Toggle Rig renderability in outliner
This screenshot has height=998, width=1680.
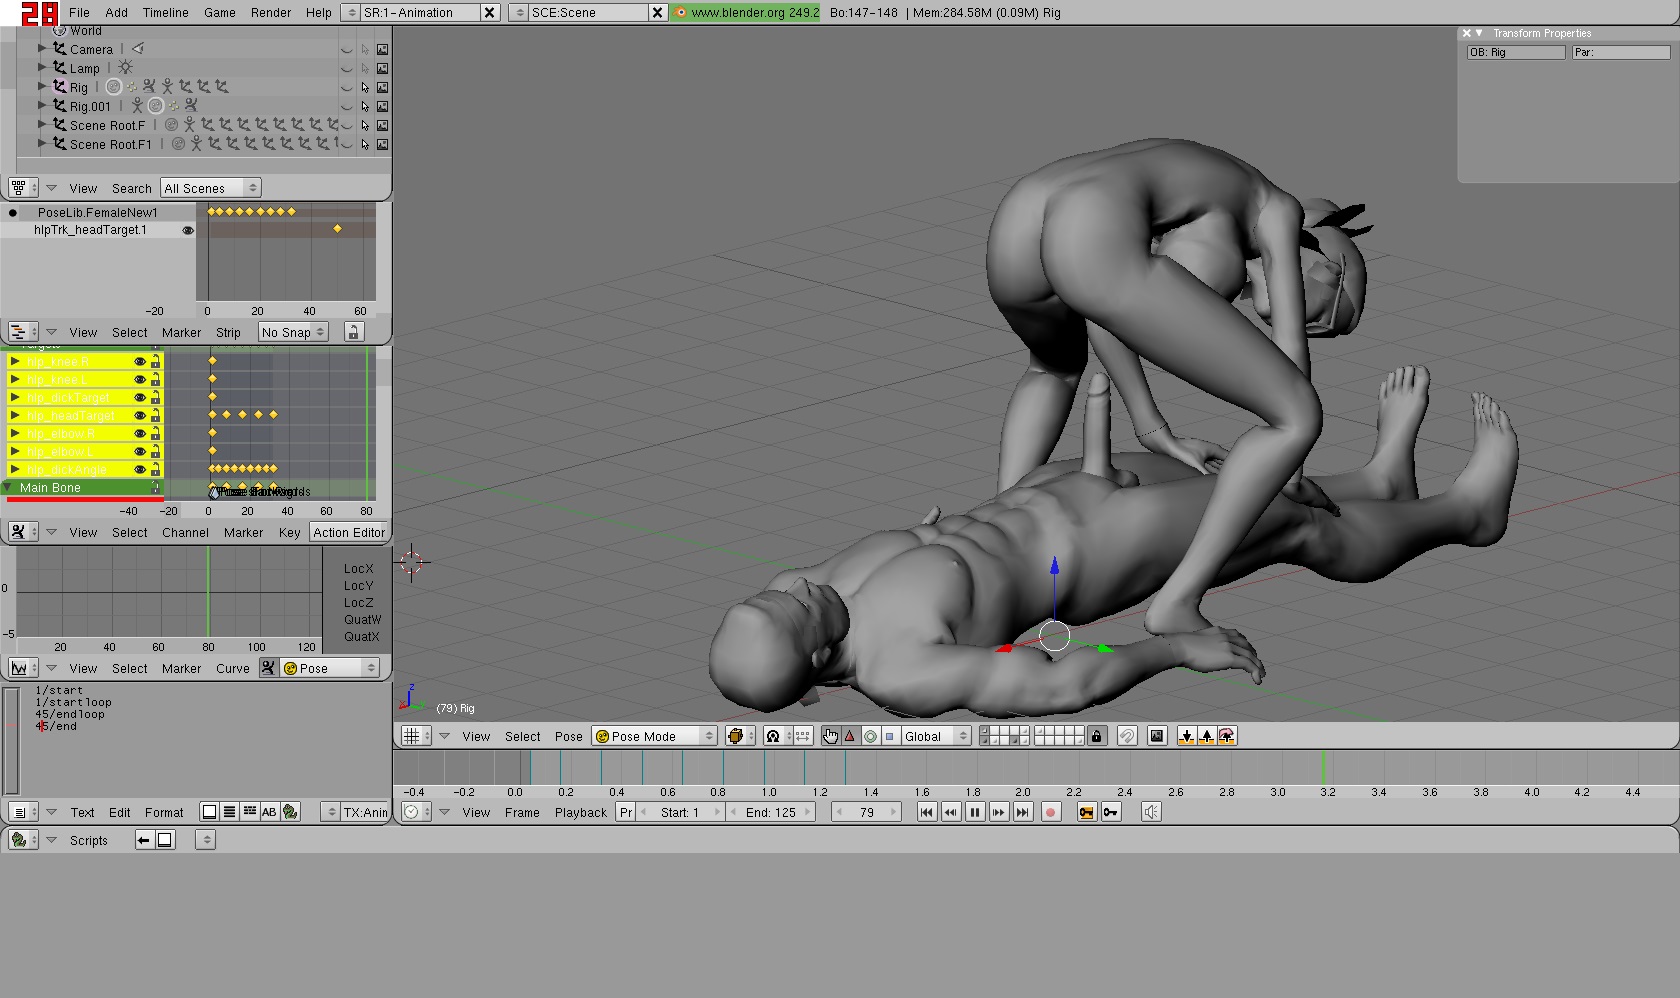pos(382,87)
